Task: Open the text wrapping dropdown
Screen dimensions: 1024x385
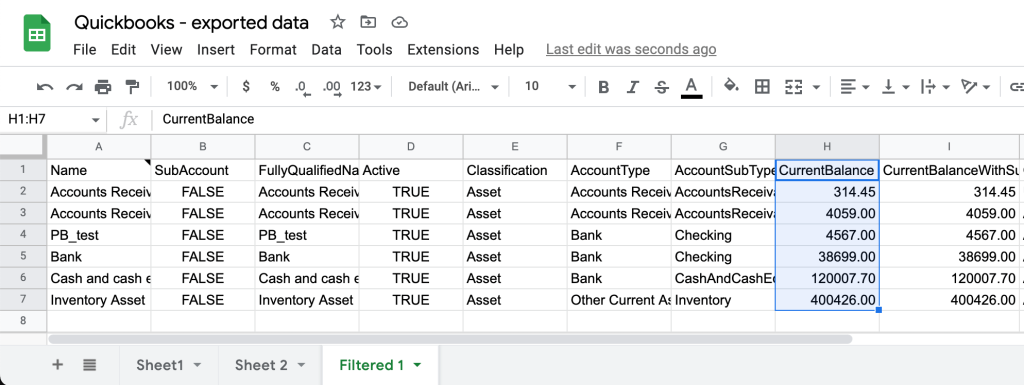Action: click(x=935, y=87)
